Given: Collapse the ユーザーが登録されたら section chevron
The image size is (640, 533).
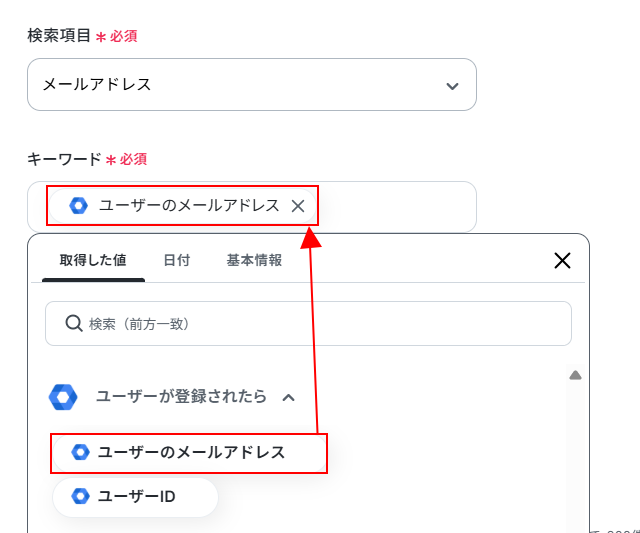Looking at the screenshot, I should pos(289,397).
